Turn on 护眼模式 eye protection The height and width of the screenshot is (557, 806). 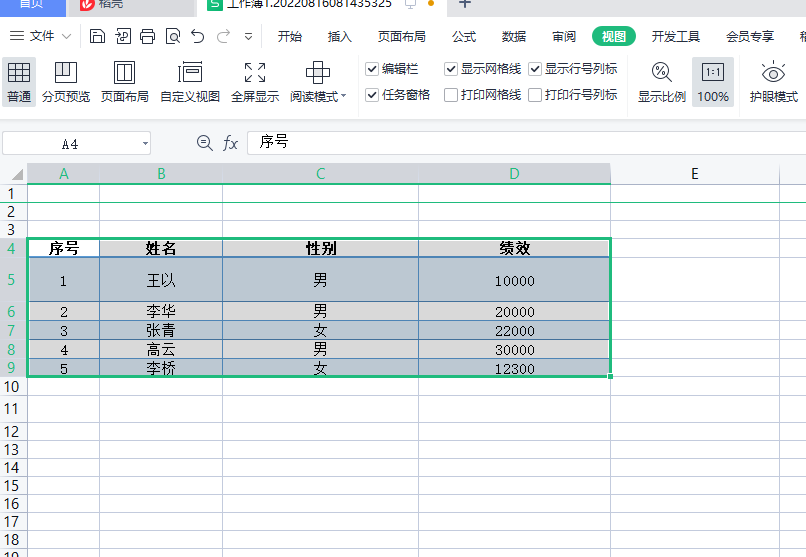click(773, 82)
